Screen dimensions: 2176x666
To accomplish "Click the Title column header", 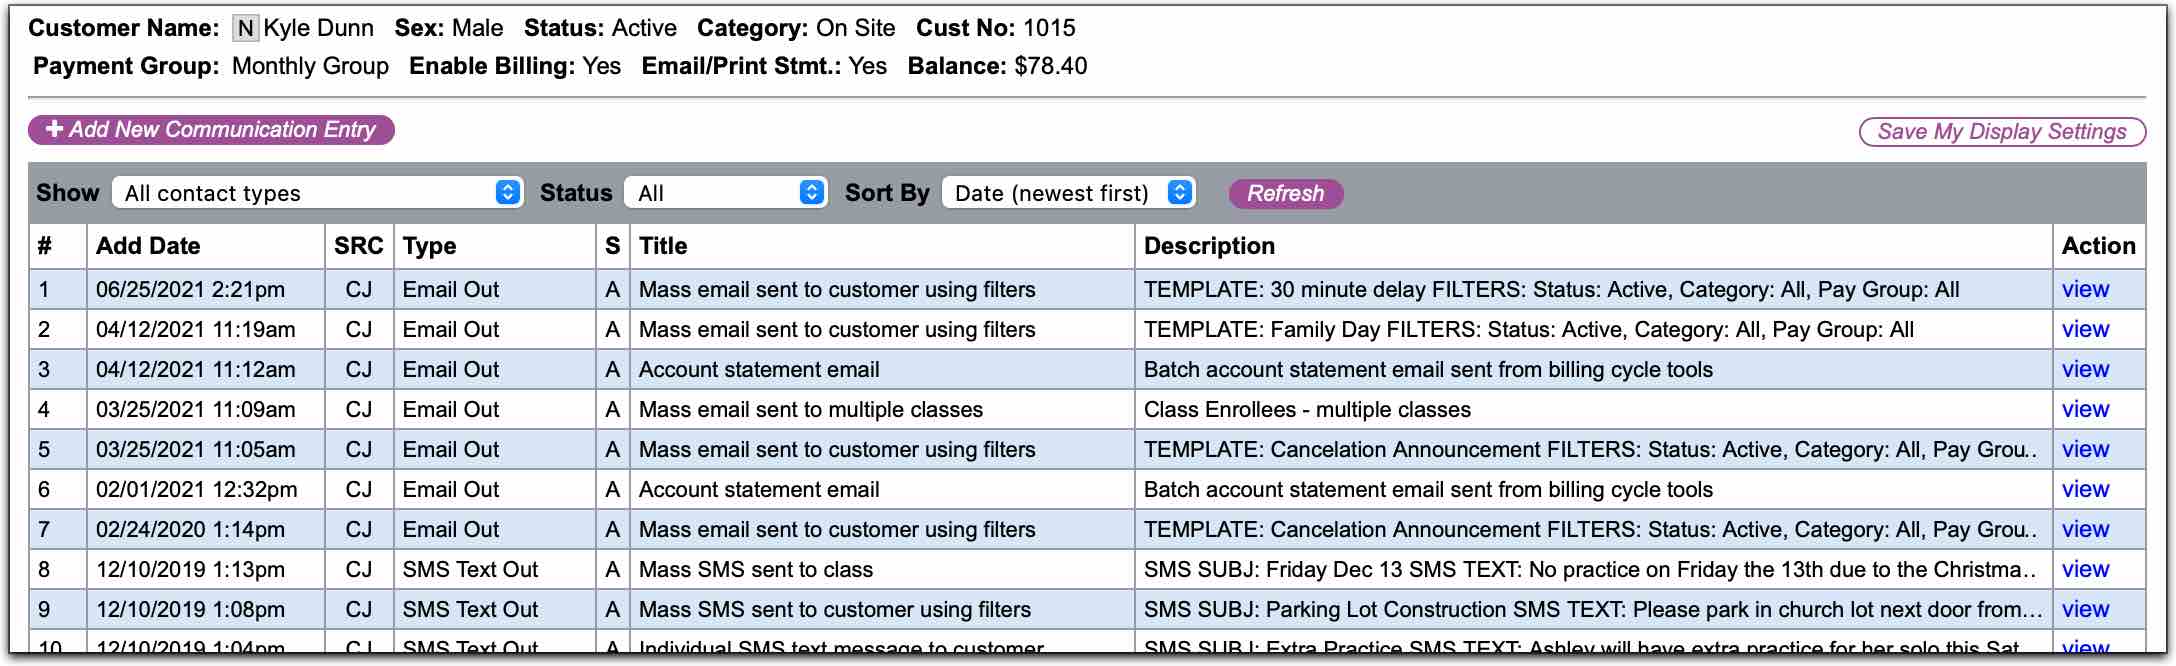I will tap(663, 246).
